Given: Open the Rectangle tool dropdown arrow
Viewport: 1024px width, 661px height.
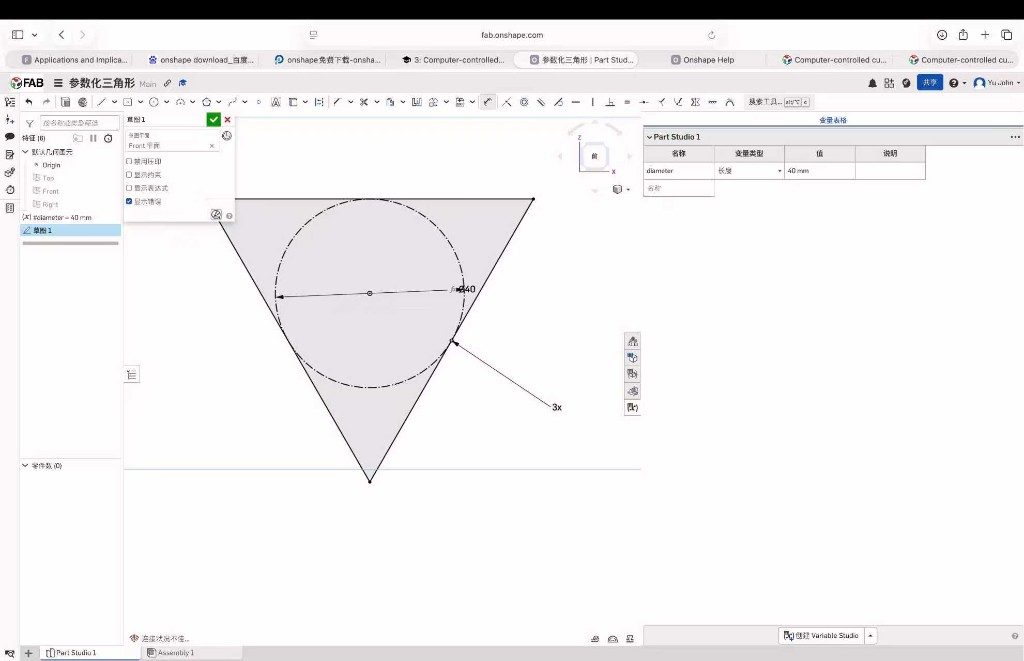Looking at the screenshot, I should click(140, 102).
